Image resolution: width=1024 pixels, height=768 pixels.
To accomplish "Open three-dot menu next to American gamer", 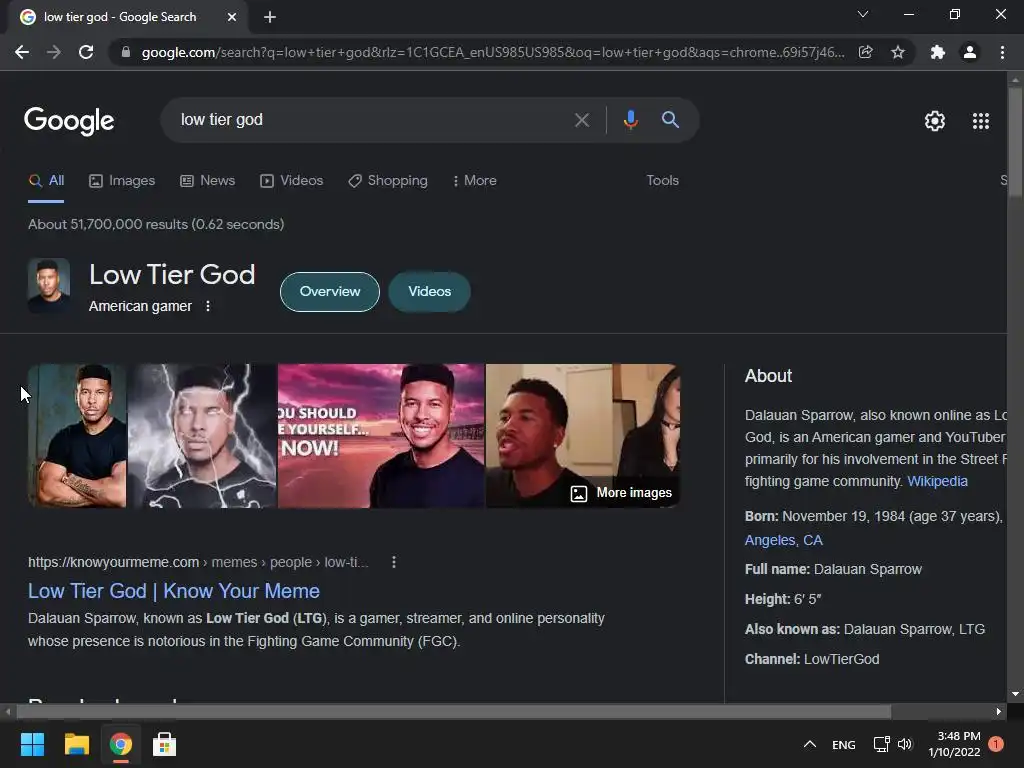I will coord(208,306).
